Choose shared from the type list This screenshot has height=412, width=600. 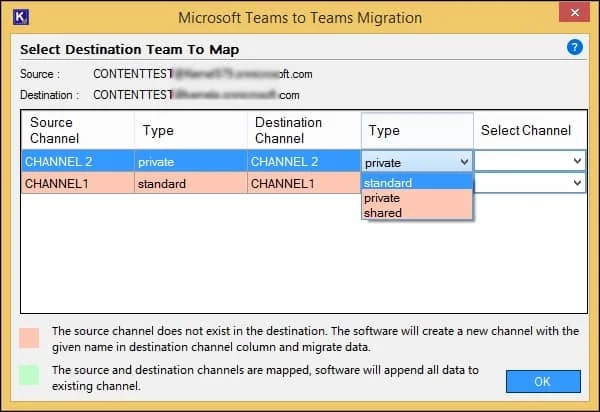pos(417,212)
